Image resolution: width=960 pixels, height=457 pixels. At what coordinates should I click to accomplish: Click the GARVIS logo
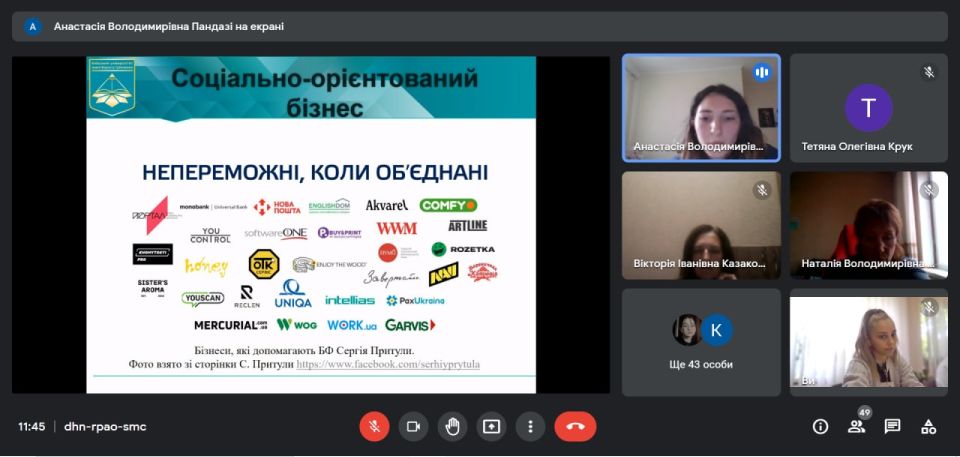[x=410, y=325]
